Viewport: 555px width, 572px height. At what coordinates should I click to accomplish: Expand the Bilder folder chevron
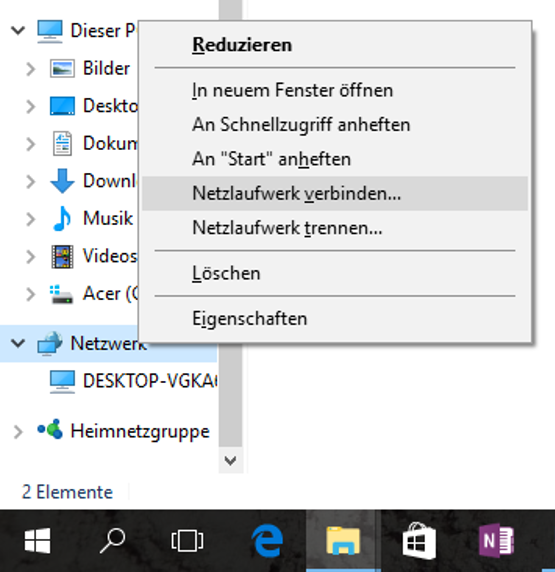coord(31,69)
